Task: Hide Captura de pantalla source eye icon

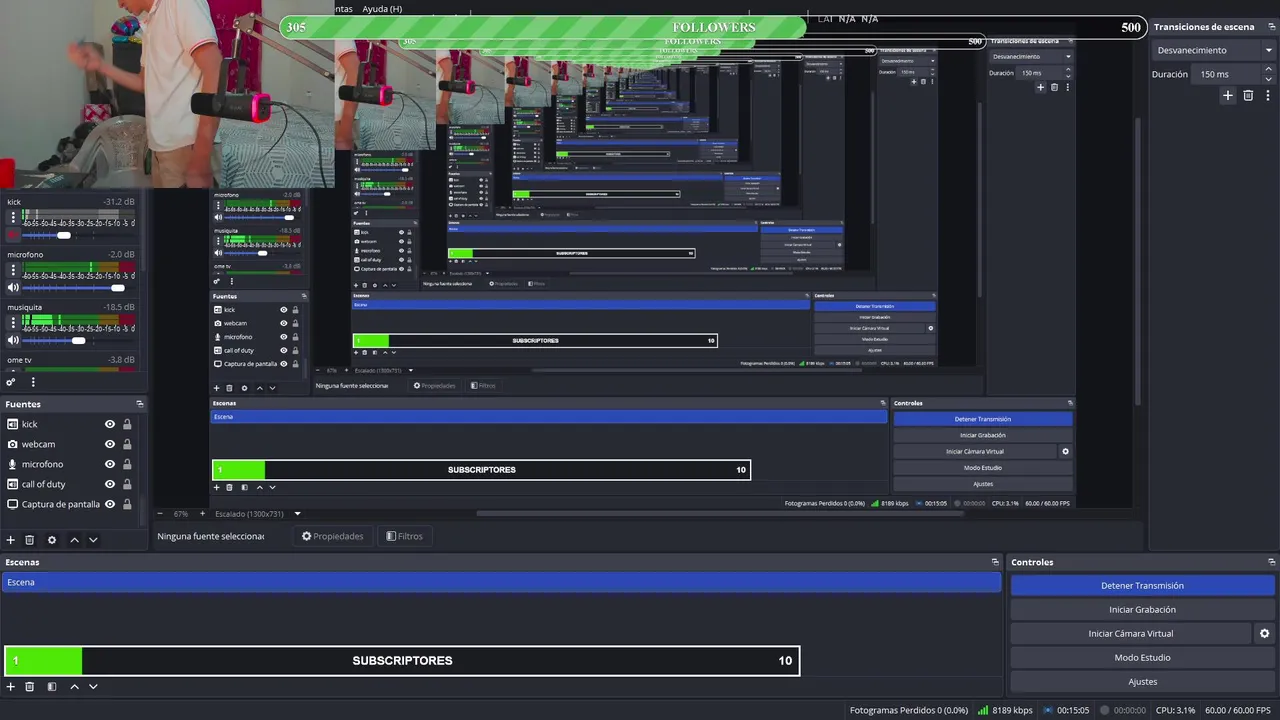Action: (110, 504)
